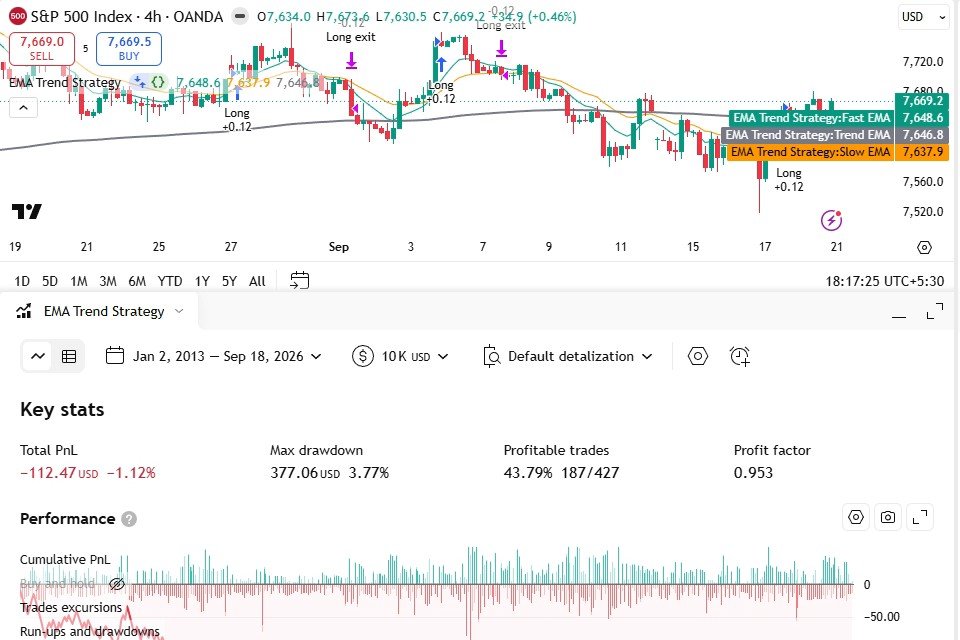This screenshot has height=640, width=960.
Task: Open Performance chart settings hexagon icon
Action: [856, 518]
